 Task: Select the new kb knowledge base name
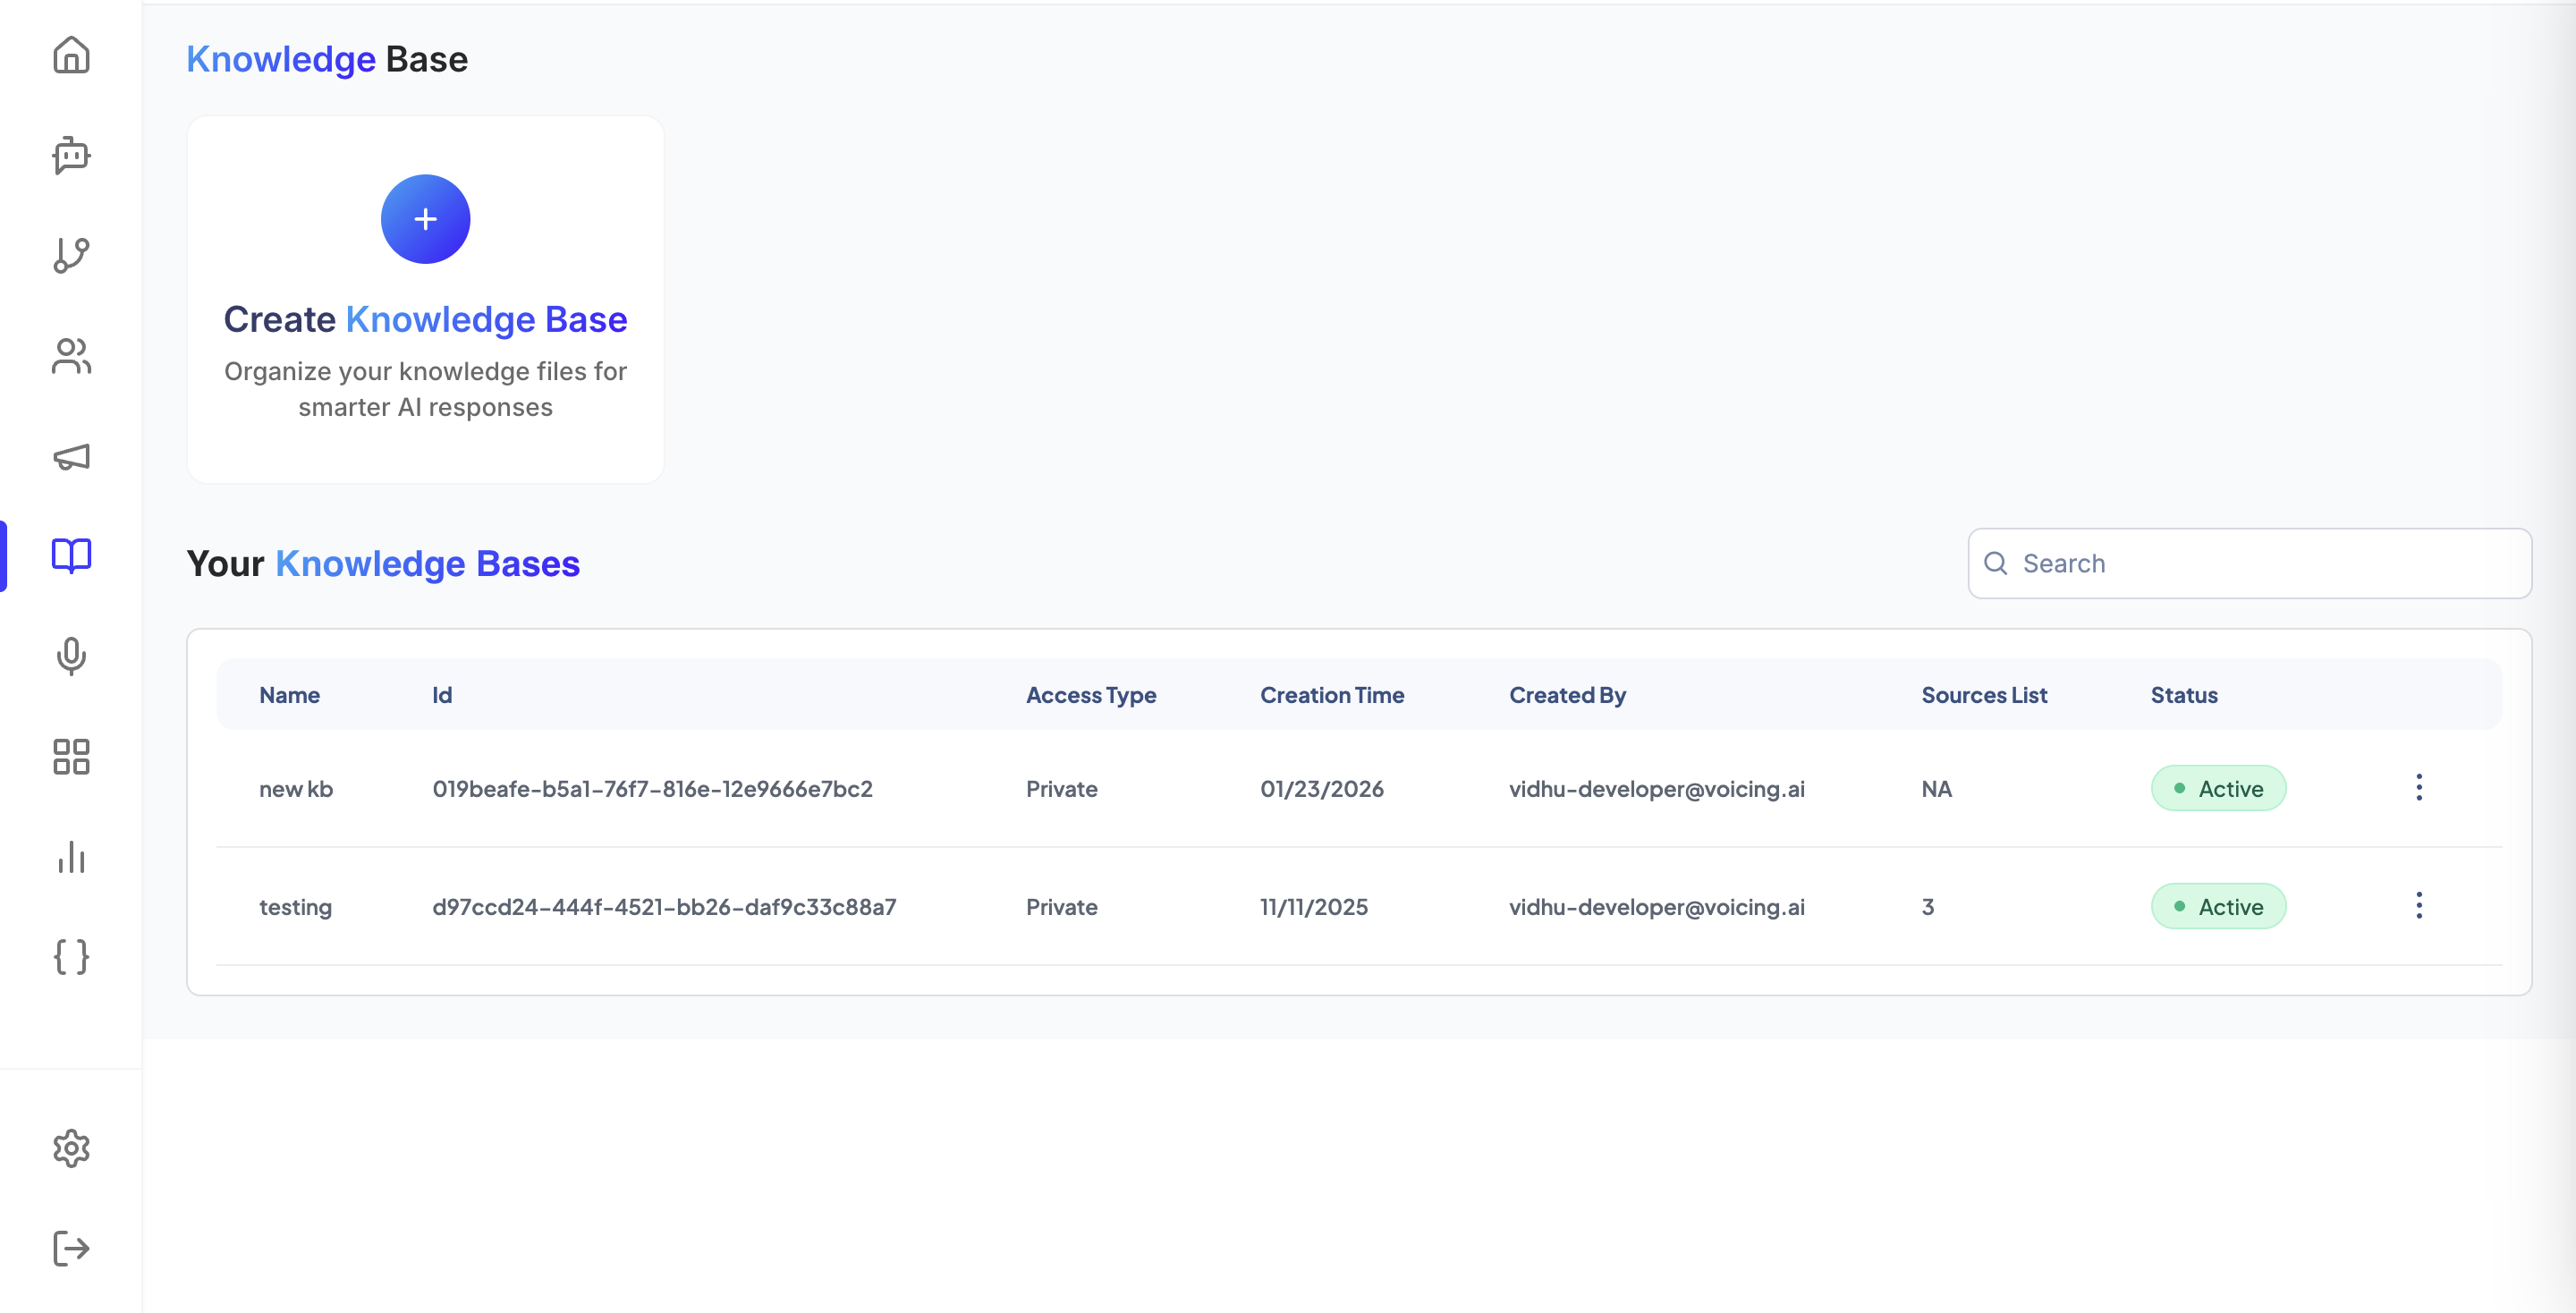coord(296,788)
